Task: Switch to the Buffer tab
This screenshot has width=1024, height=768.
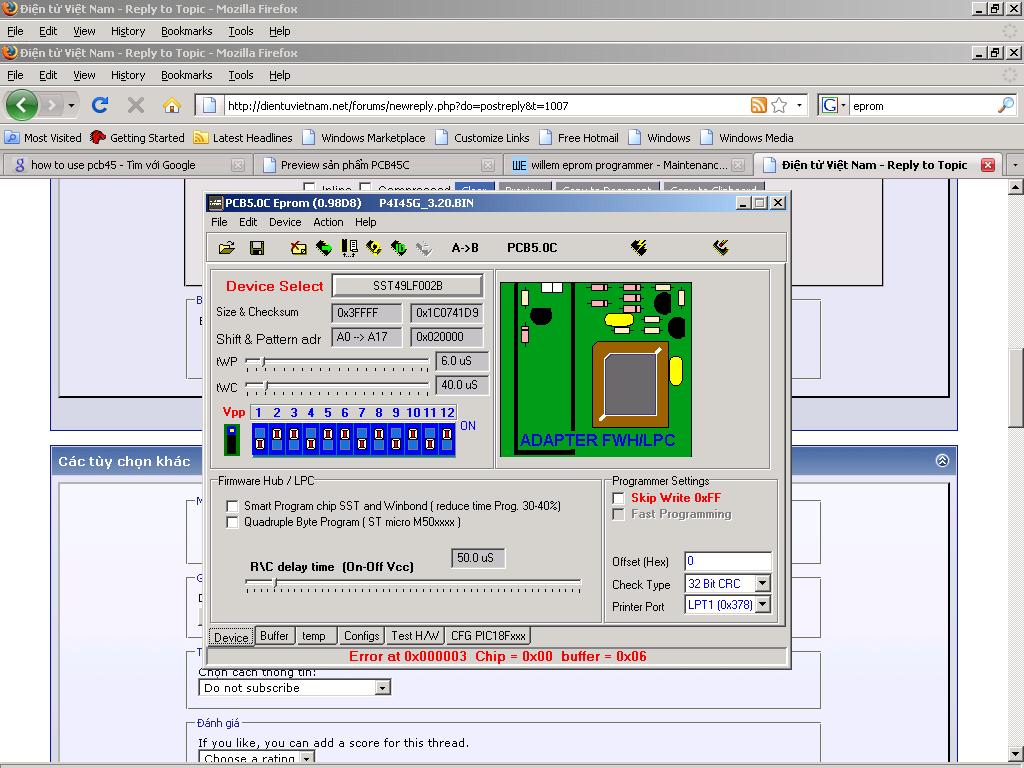Action: (x=274, y=636)
